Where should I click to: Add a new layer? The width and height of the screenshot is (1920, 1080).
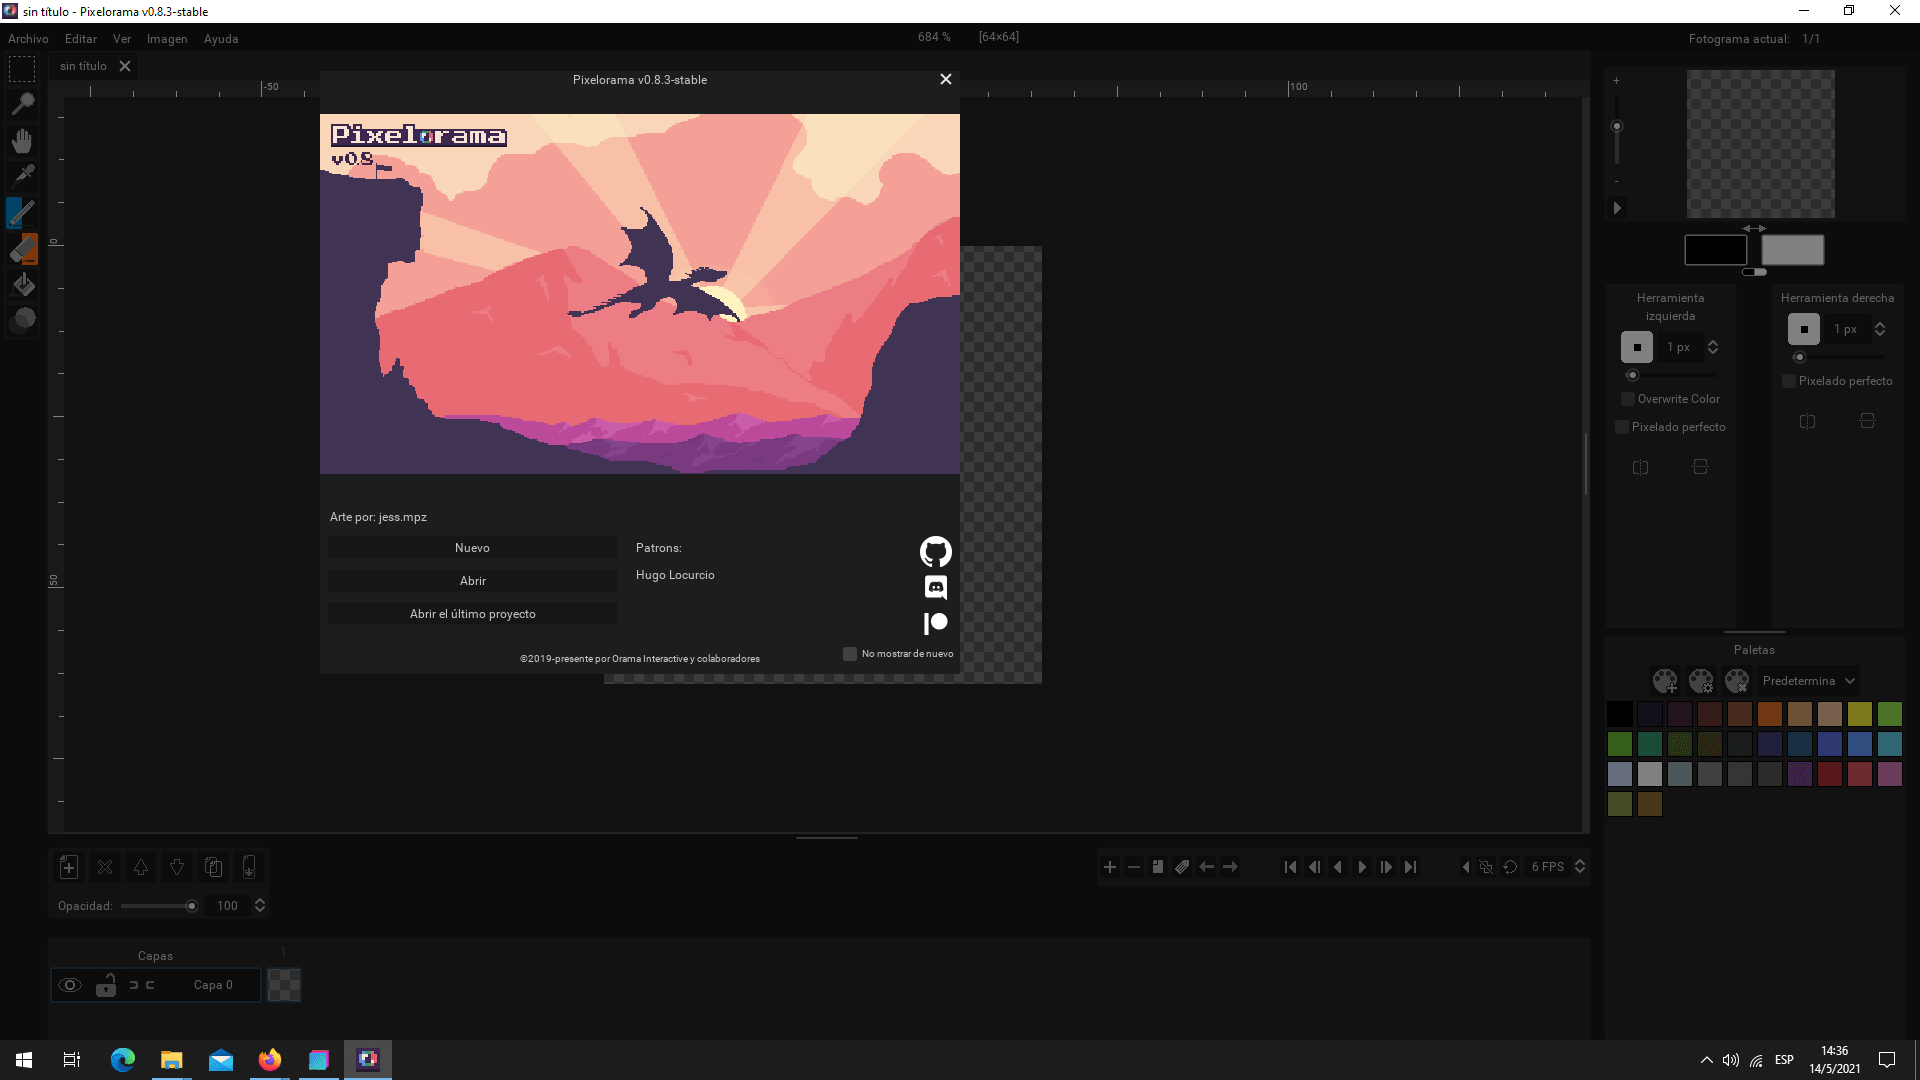pyautogui.click(x=69, y=867)
